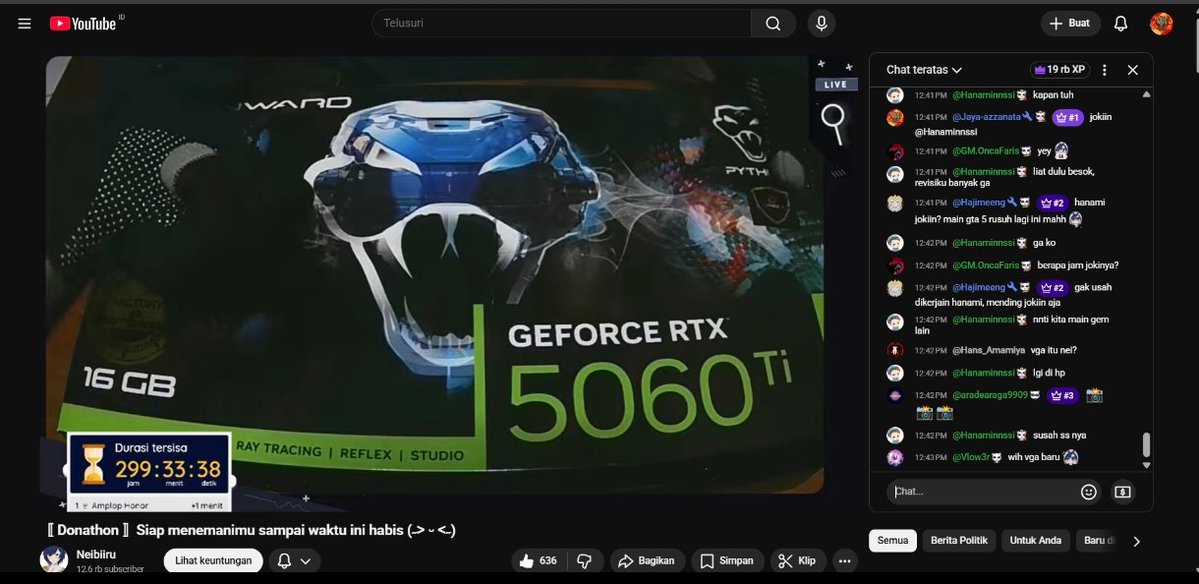Click Lihat keuntungan membership button
Viewport: 1199px width, 584px height.
[213, 561]
